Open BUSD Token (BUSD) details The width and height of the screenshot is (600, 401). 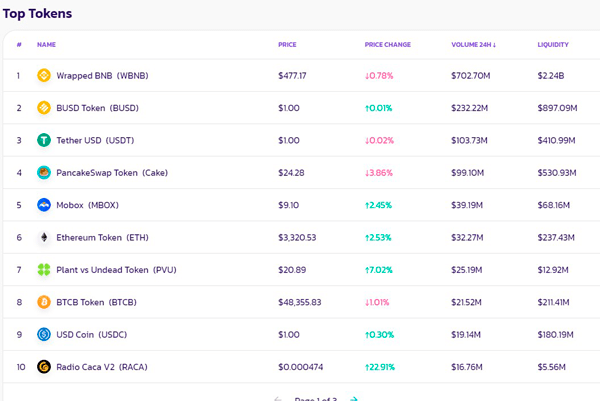[x=97, y=108]
